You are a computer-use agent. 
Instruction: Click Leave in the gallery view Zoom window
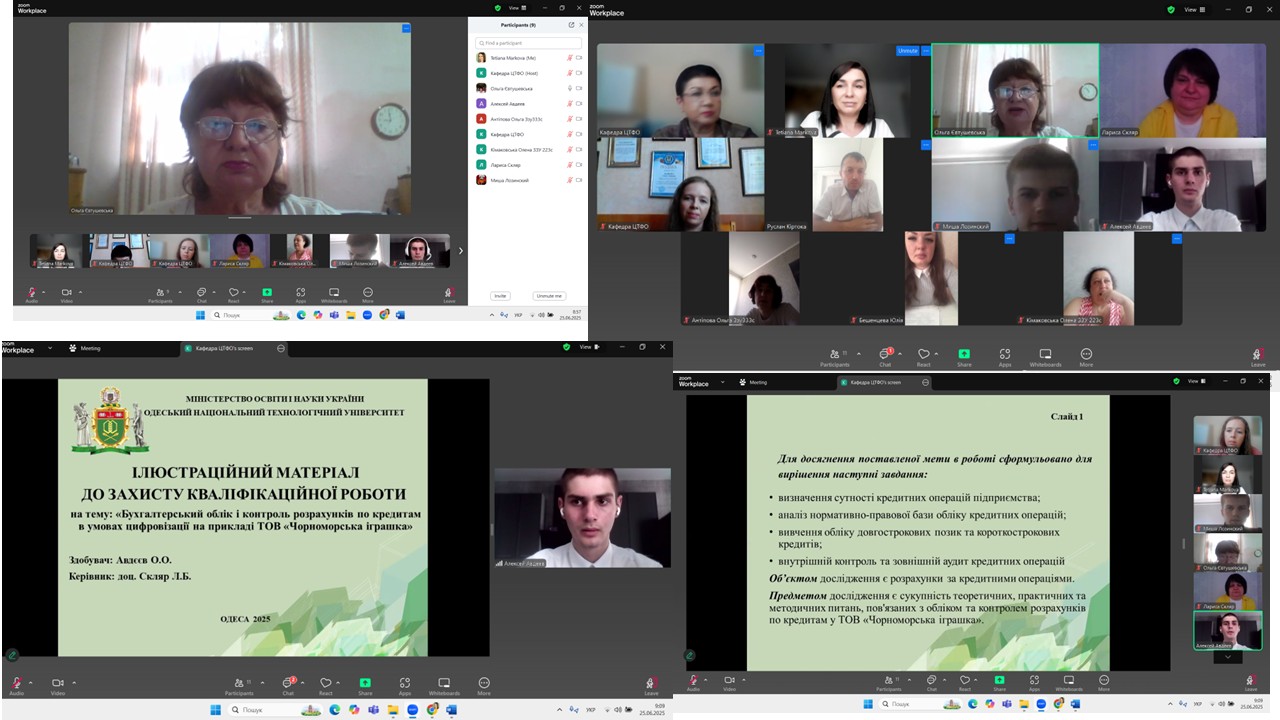(1258, 356)
